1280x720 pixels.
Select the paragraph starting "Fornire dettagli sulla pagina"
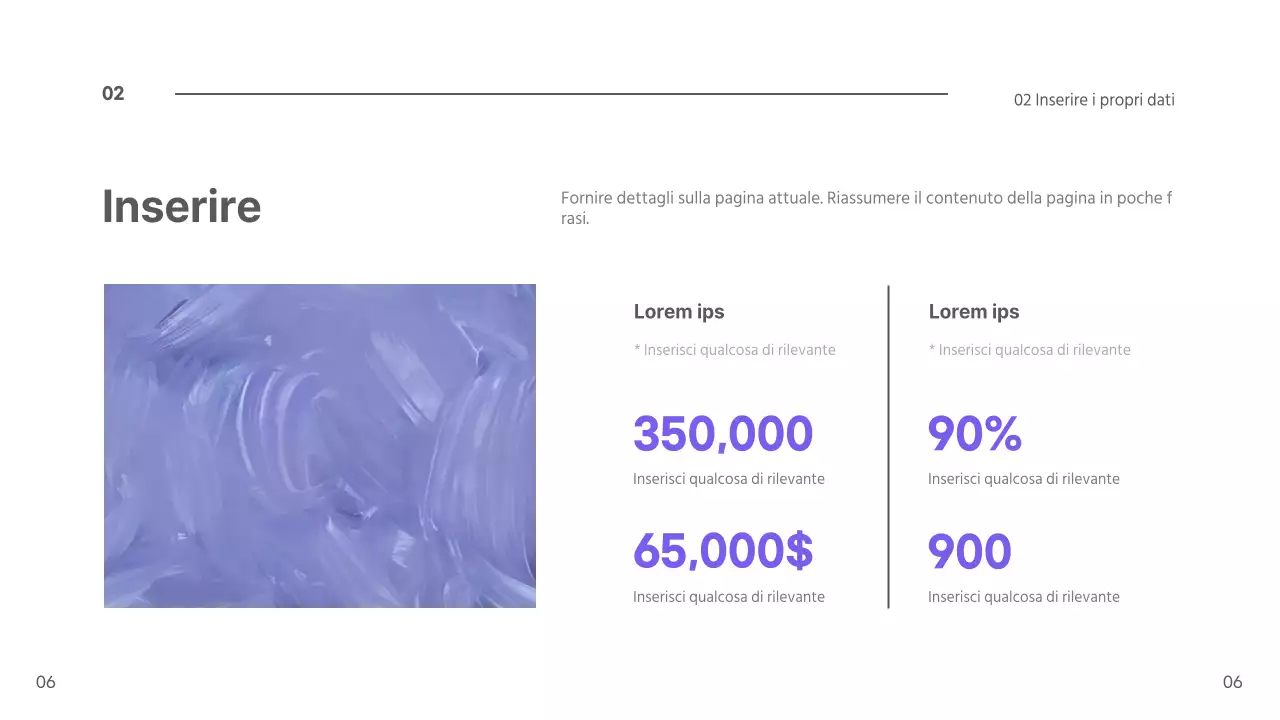pos(866,208)
